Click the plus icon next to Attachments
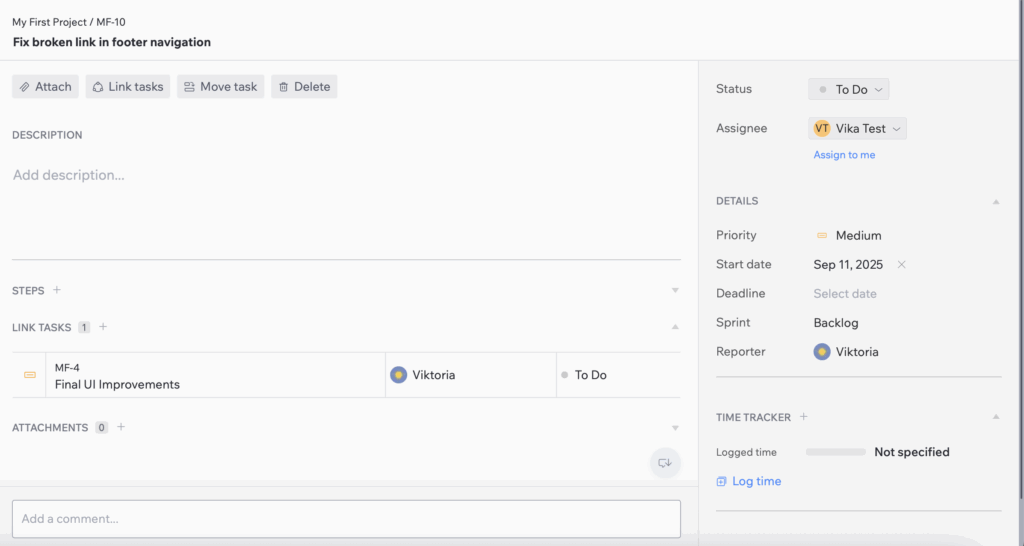The image size is (1024, 546). pos(121,427)
